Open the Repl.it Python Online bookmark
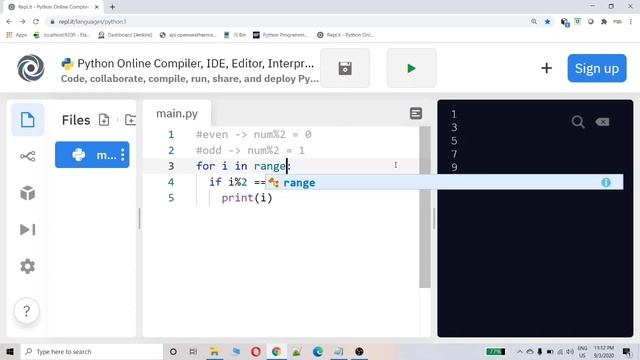The height and width of the screenshot is (360, 640). coord(346,35)
